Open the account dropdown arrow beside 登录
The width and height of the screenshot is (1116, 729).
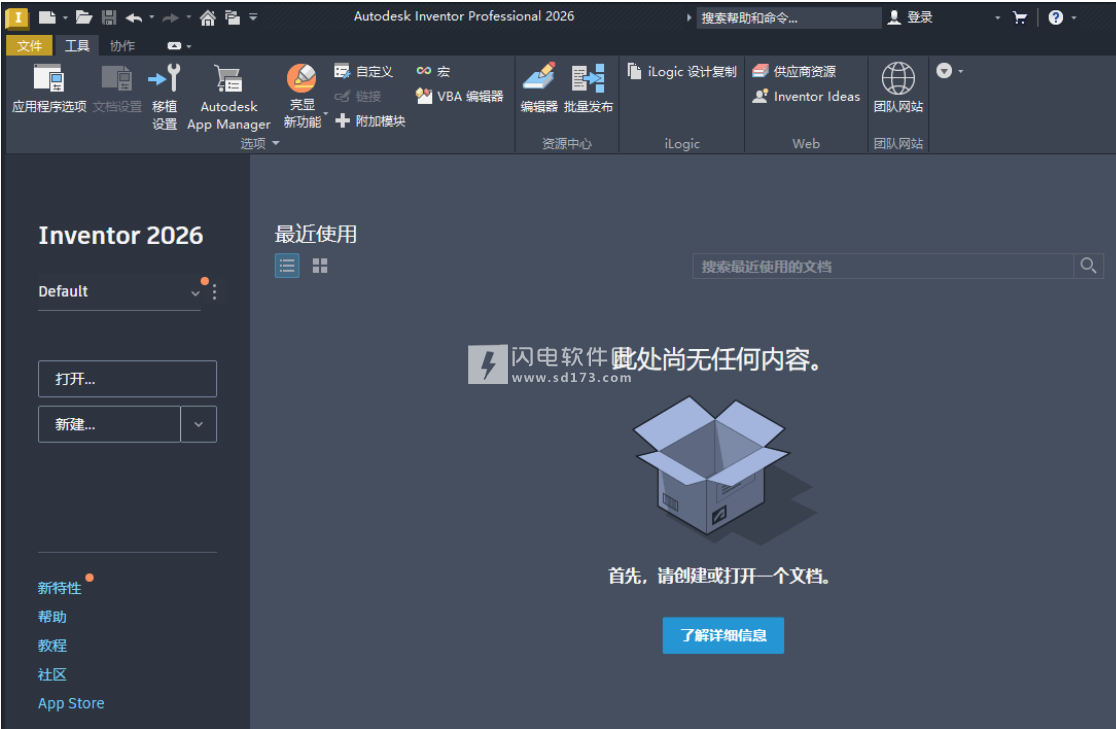(997, 18)
